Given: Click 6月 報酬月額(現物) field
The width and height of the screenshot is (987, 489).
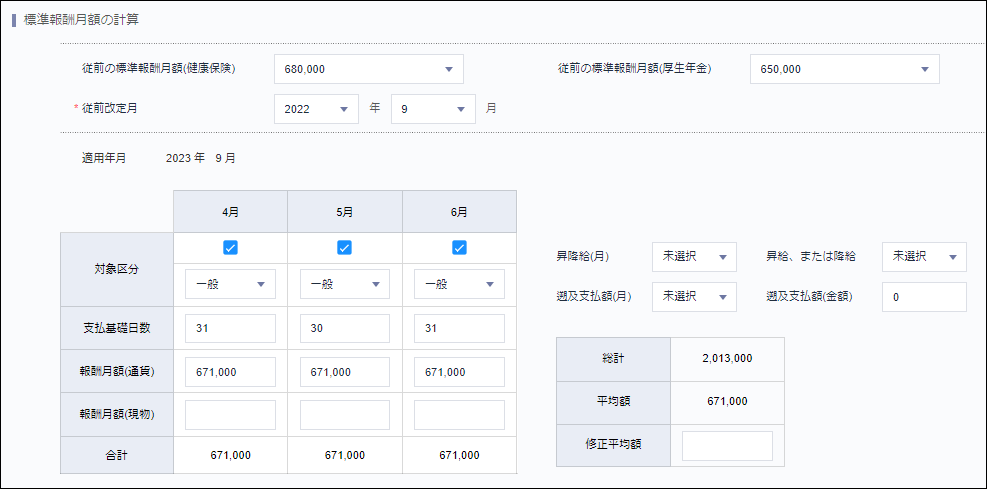Looking at the screenshot, I should tap(460, 415).
